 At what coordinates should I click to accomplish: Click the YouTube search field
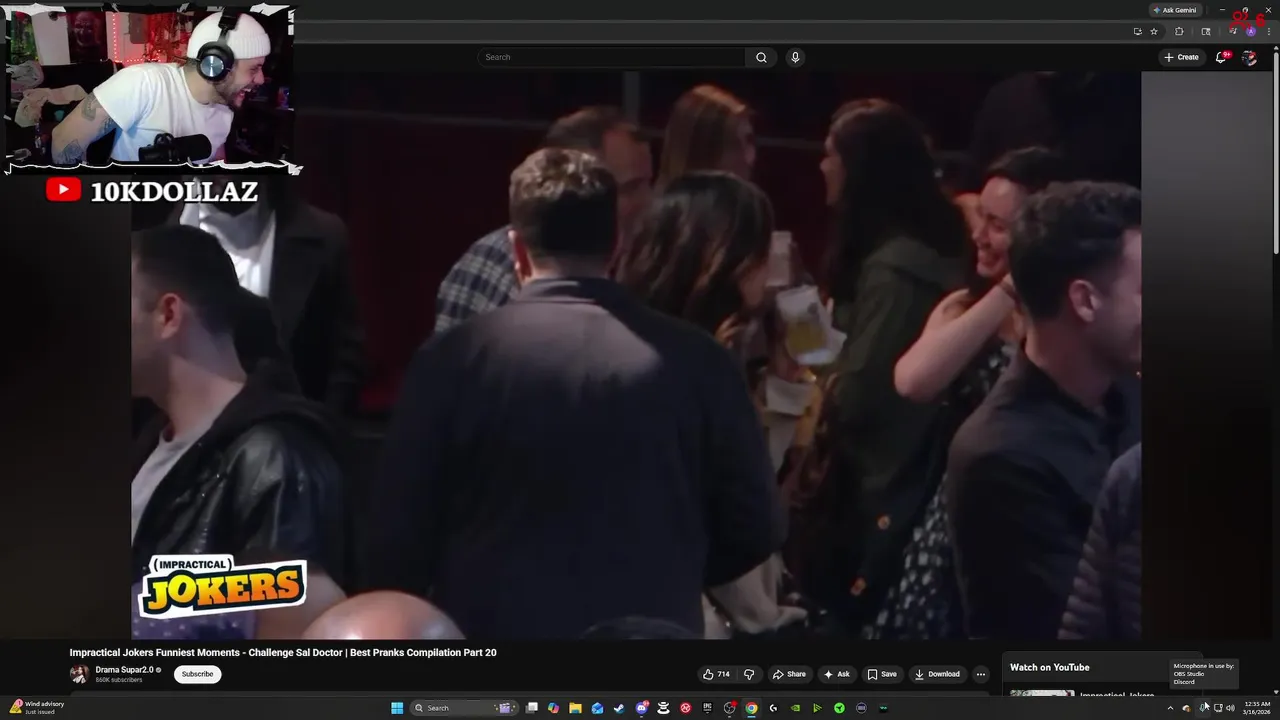[x=611, y=57]
